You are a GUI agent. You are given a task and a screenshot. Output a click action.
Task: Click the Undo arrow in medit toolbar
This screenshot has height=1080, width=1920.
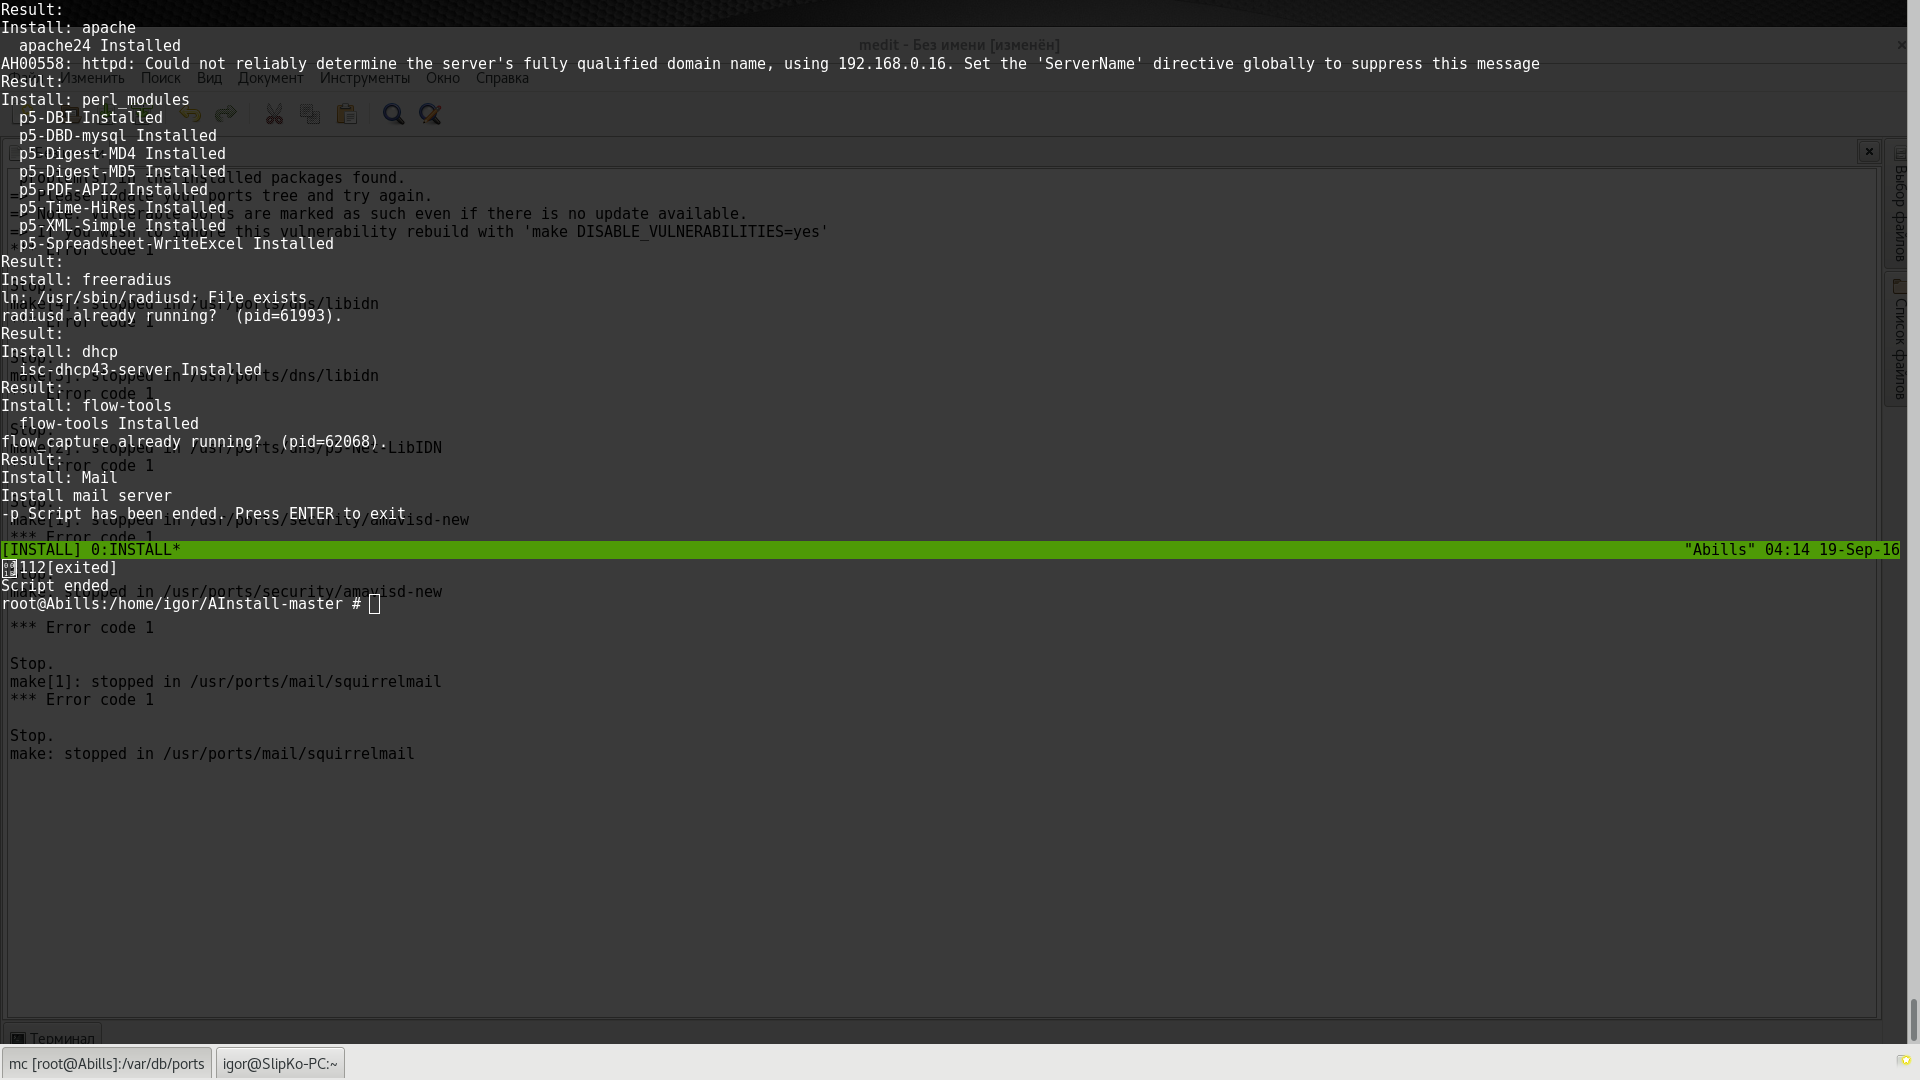point(190,115)
